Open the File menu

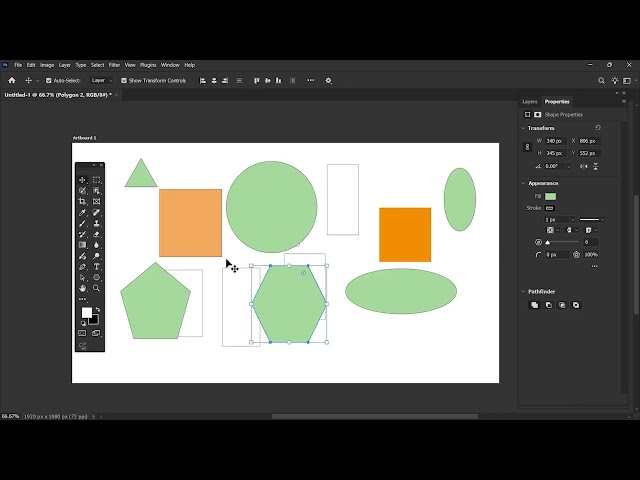(18, 65)
